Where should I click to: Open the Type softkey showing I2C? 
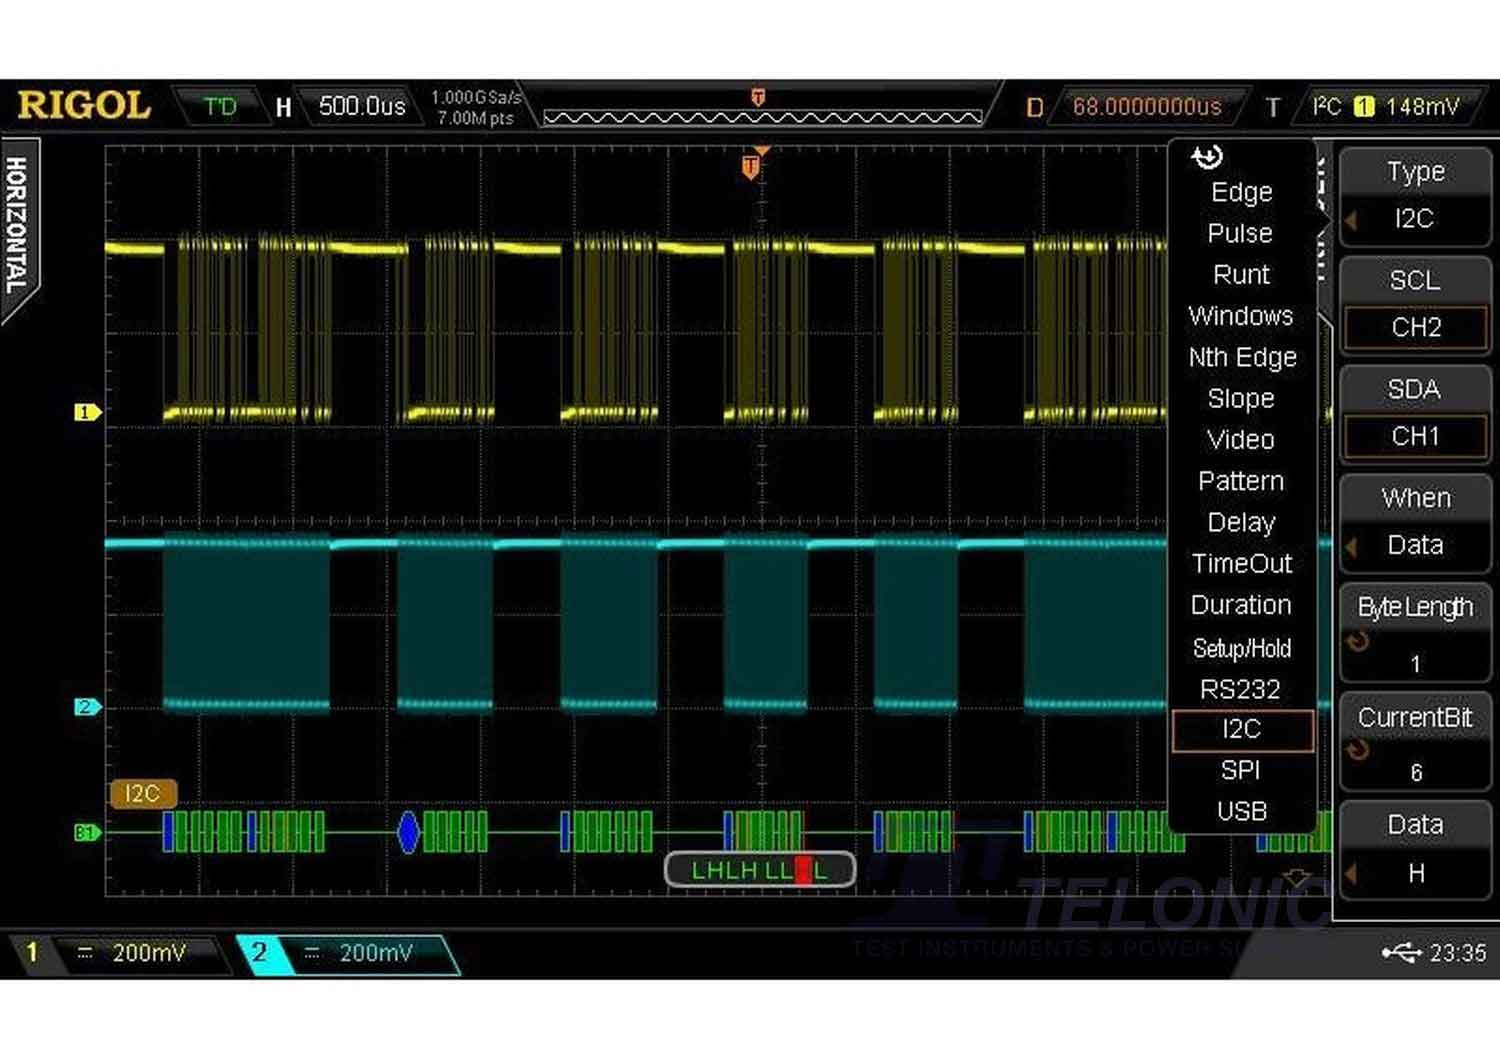[x=1414, y=195]
